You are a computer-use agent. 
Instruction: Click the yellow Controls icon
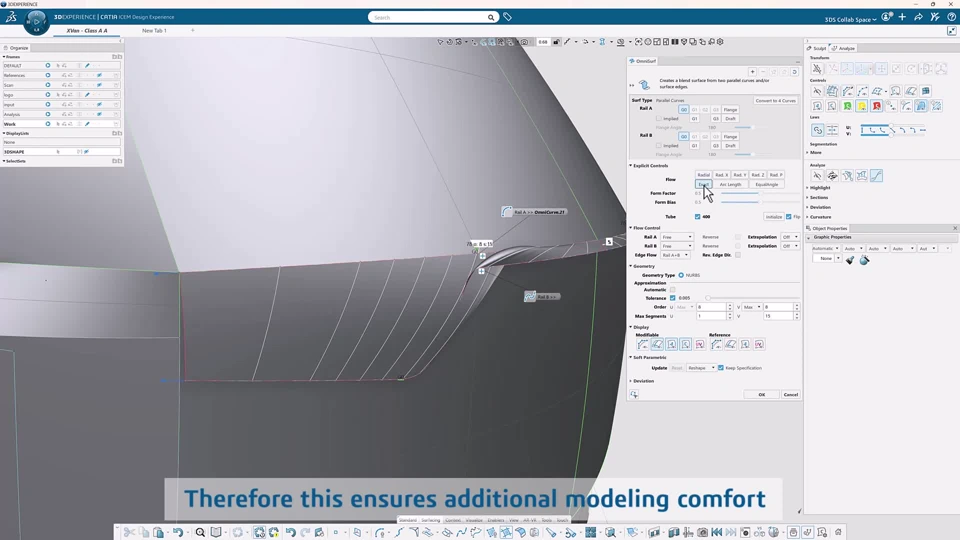point(862,107)
